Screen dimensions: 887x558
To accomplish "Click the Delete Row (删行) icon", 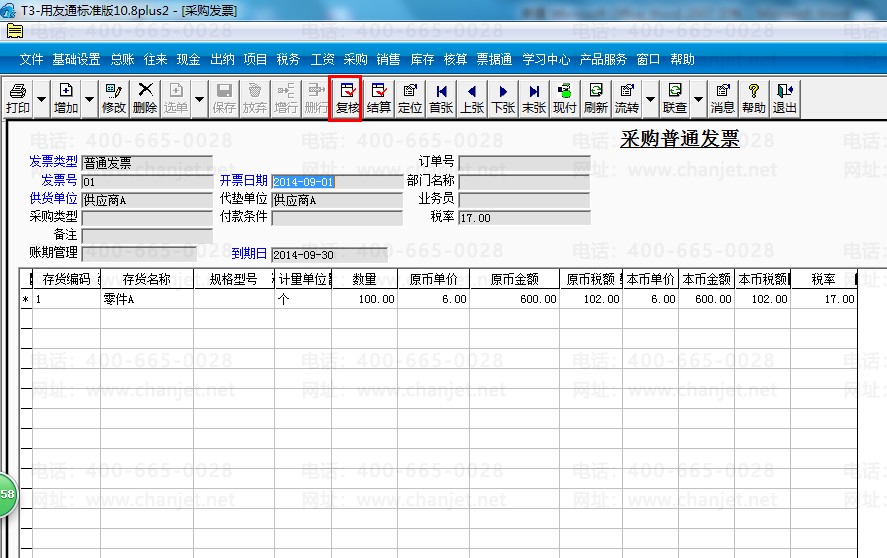I will (x=316, y=98).
